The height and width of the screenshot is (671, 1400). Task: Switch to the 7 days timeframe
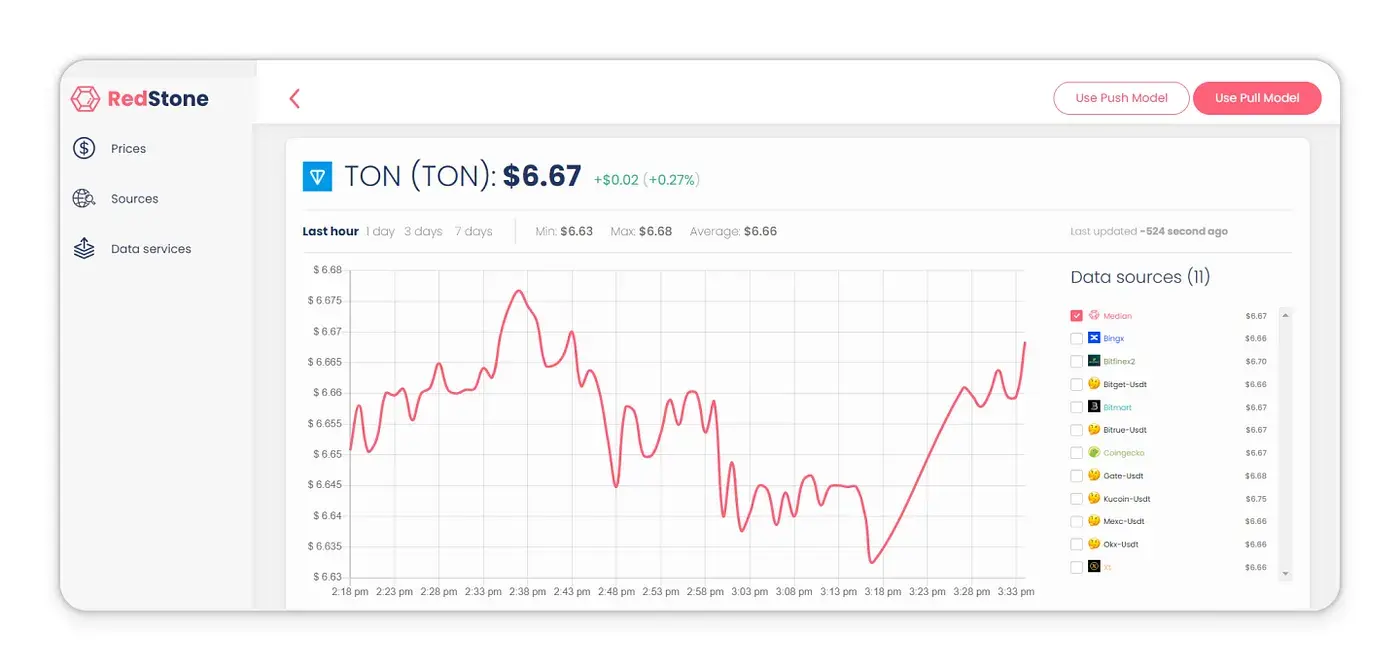(473, 230)
